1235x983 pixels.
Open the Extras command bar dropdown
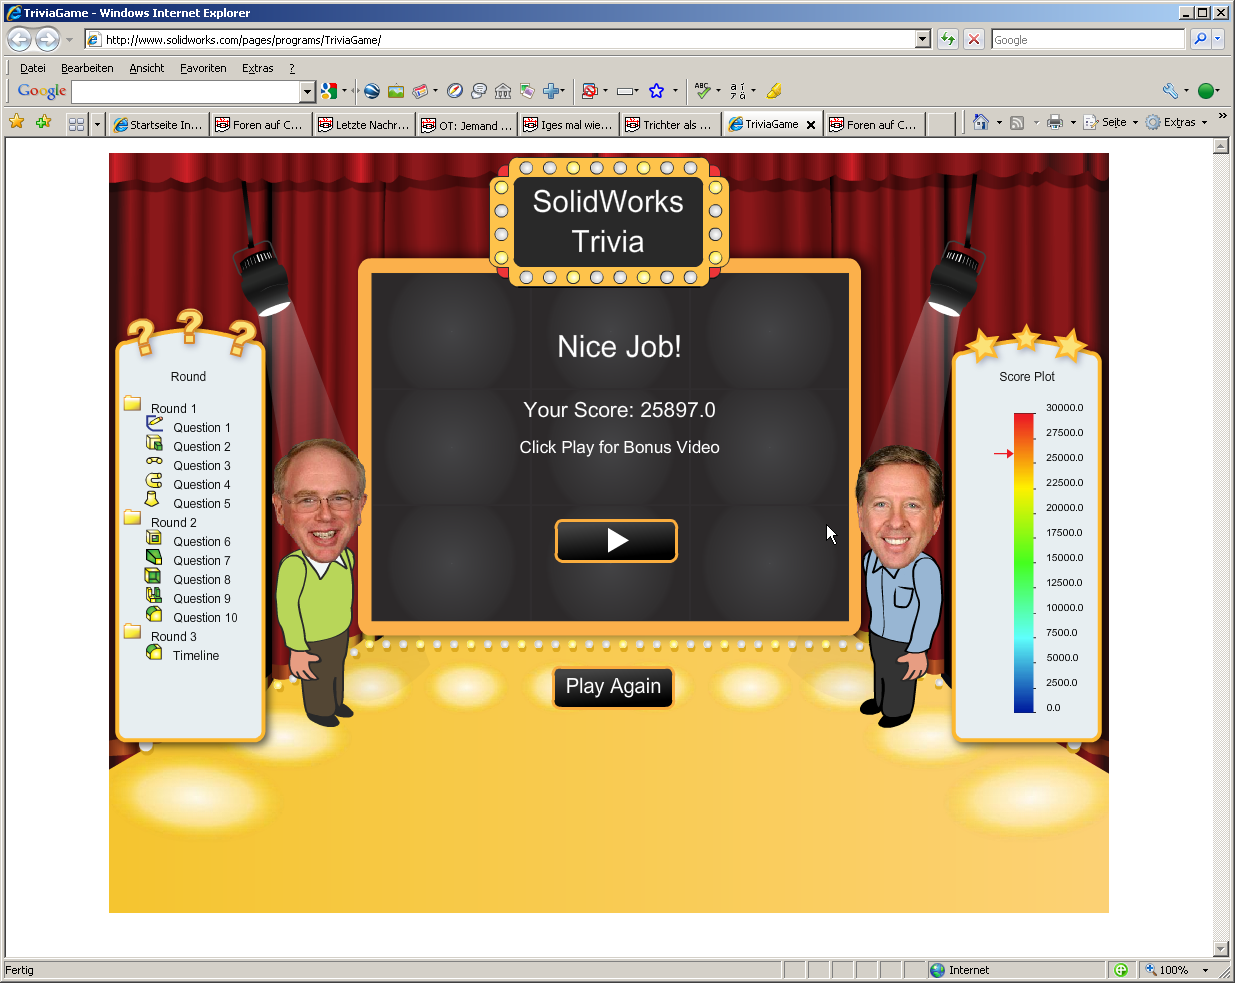point(1177,122)
